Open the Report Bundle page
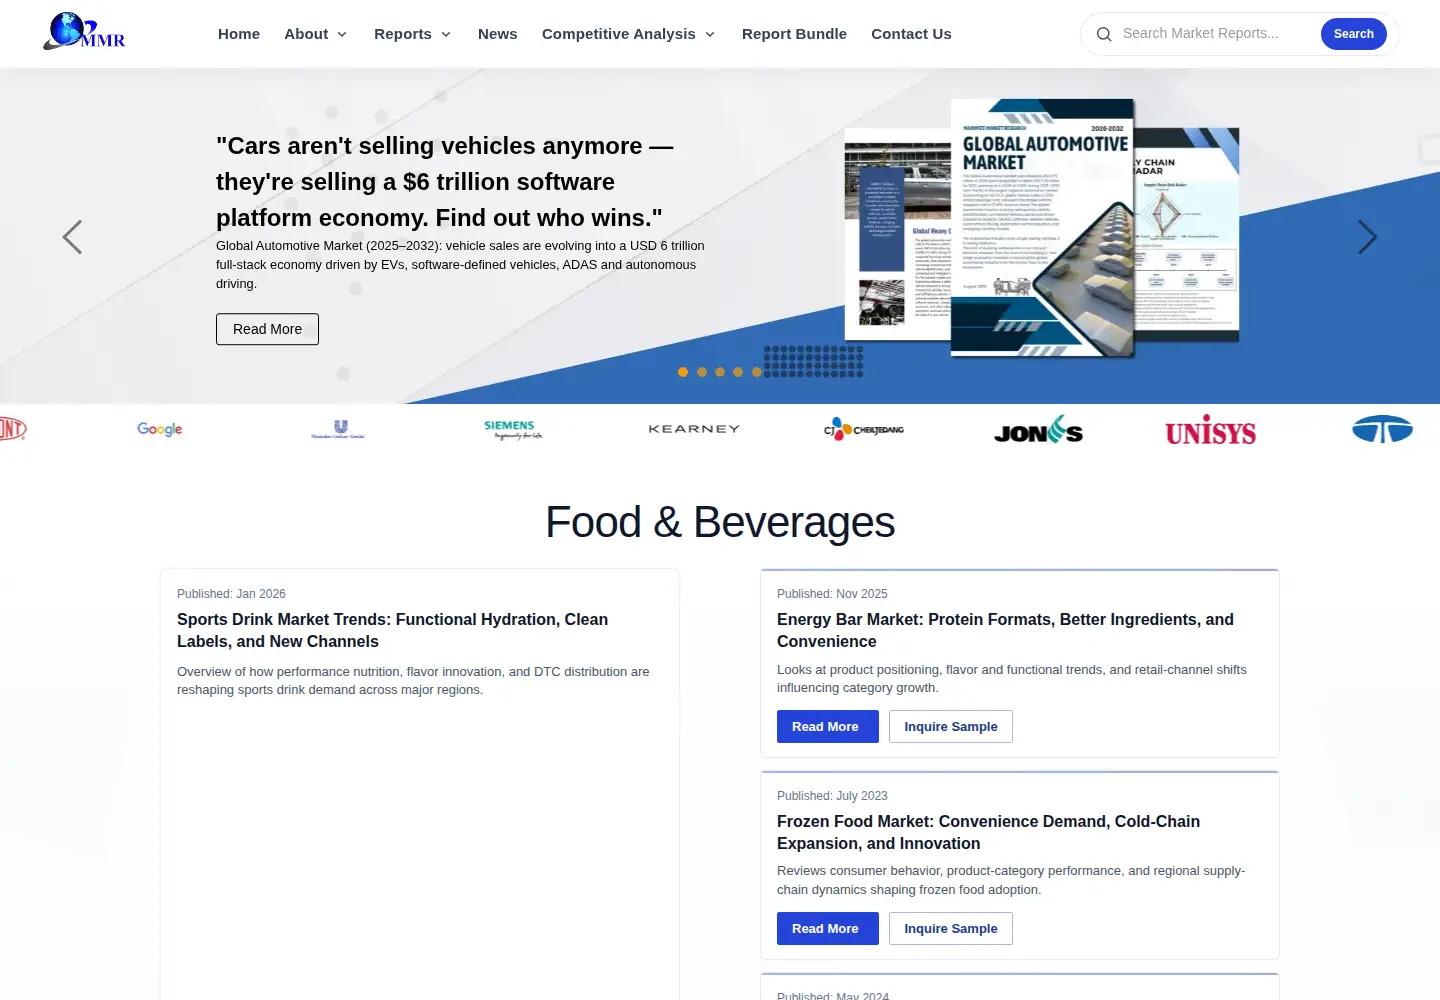This screenshot has height=1000, width=1440. point(794,34)
